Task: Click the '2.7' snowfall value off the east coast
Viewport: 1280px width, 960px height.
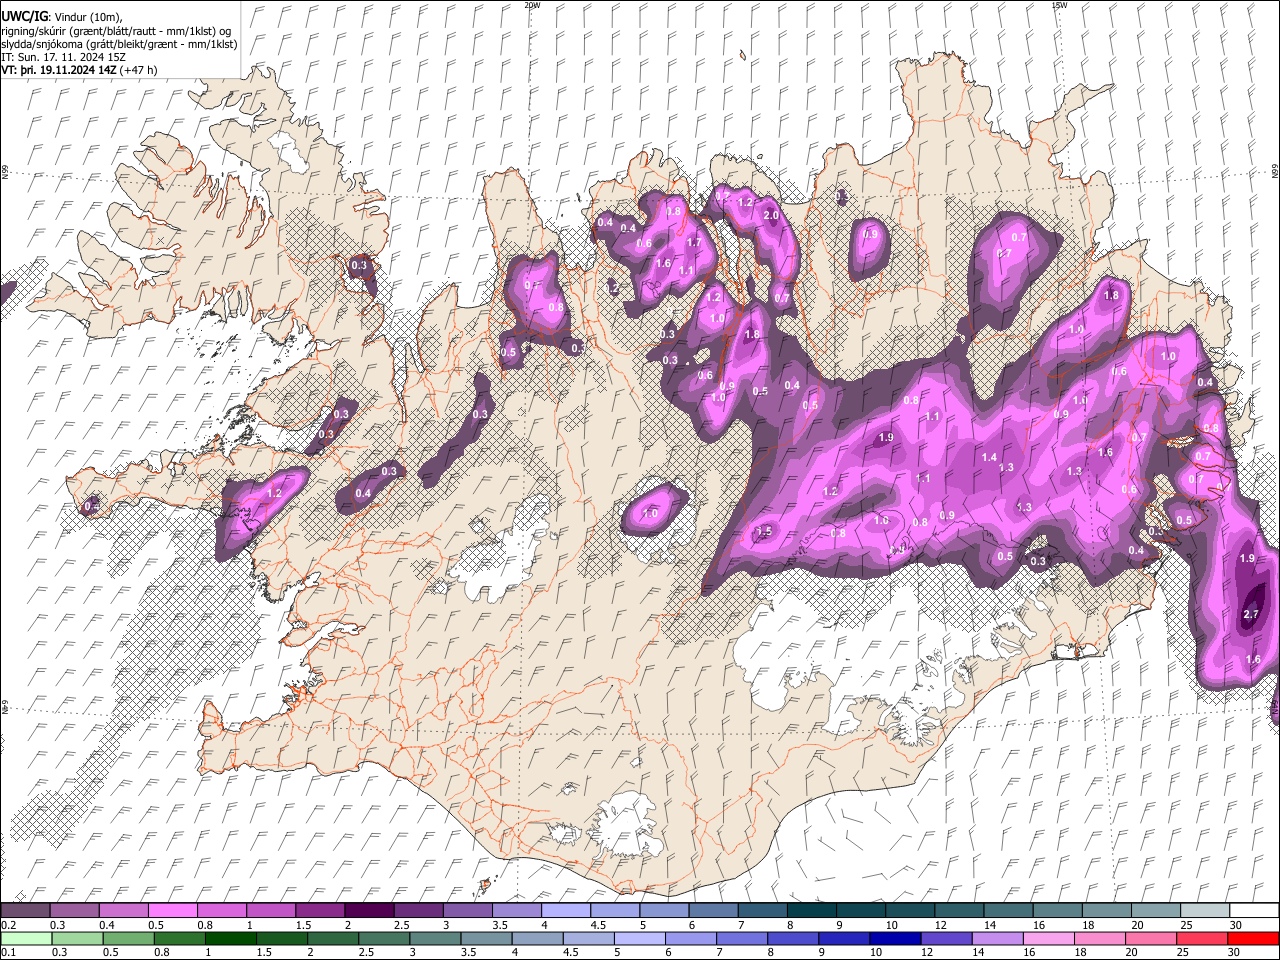Action: coord(1251,615)
